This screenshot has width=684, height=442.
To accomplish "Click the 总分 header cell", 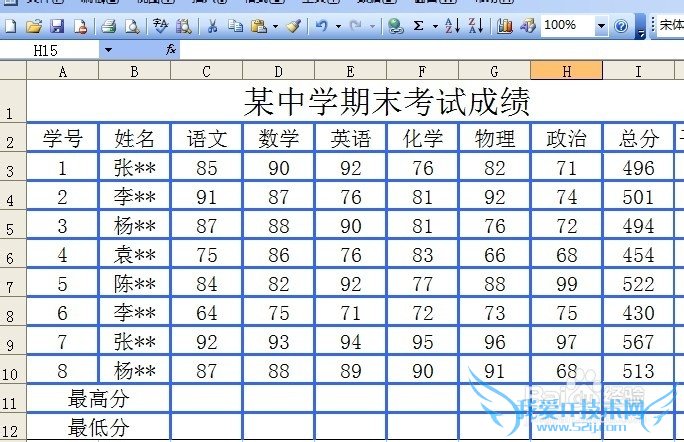I will point(638,138).
